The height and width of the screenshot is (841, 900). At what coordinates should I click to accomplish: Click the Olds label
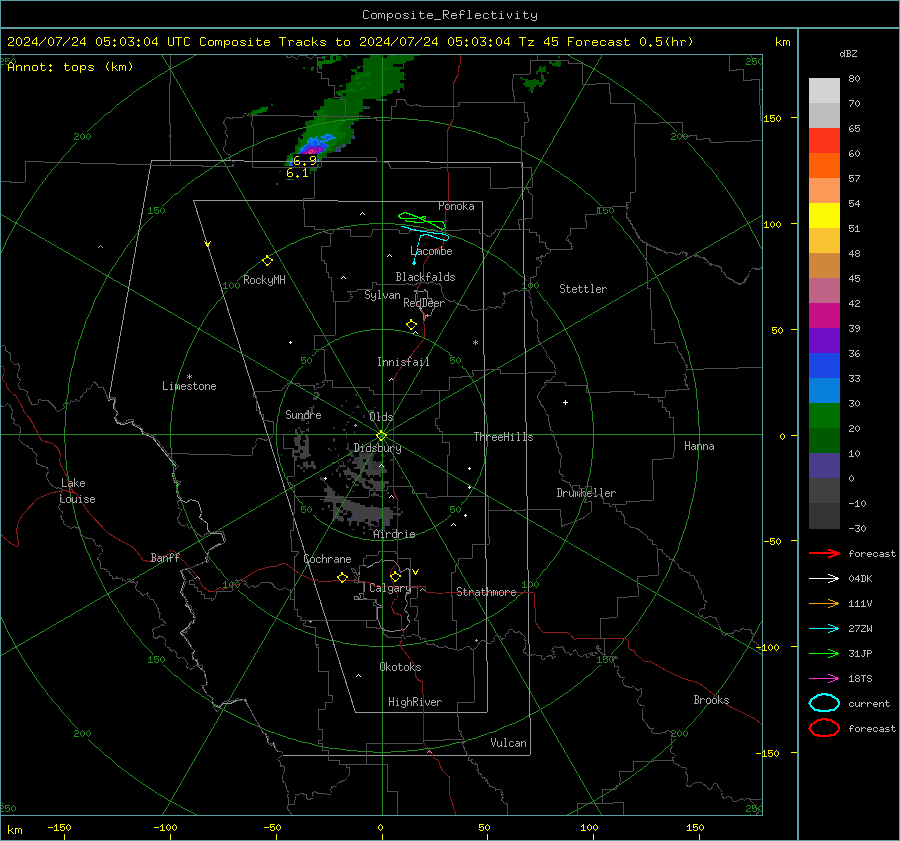pos(381,417)
